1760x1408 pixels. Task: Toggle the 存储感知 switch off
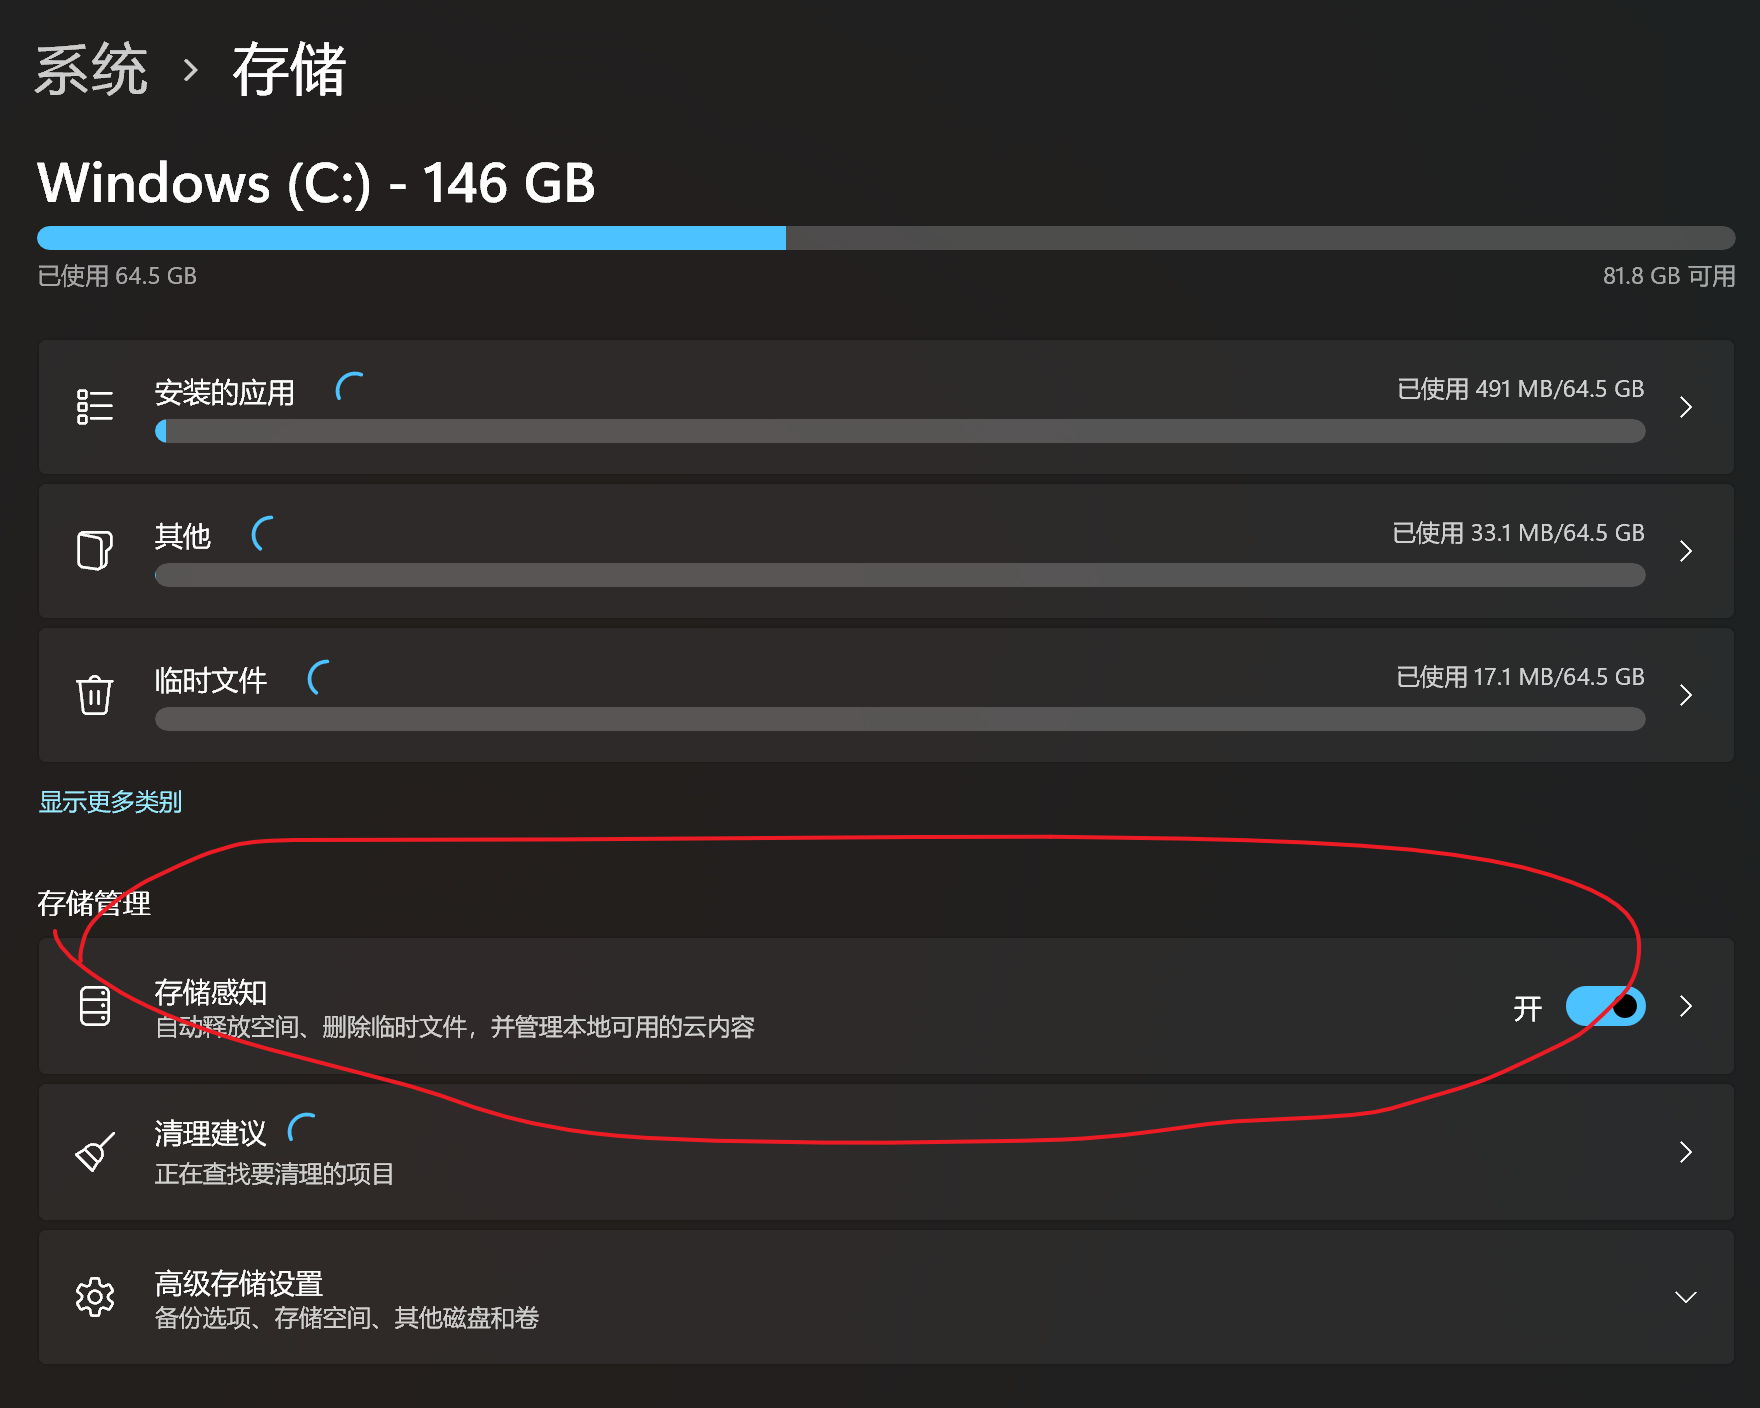click(1605, 1006)
